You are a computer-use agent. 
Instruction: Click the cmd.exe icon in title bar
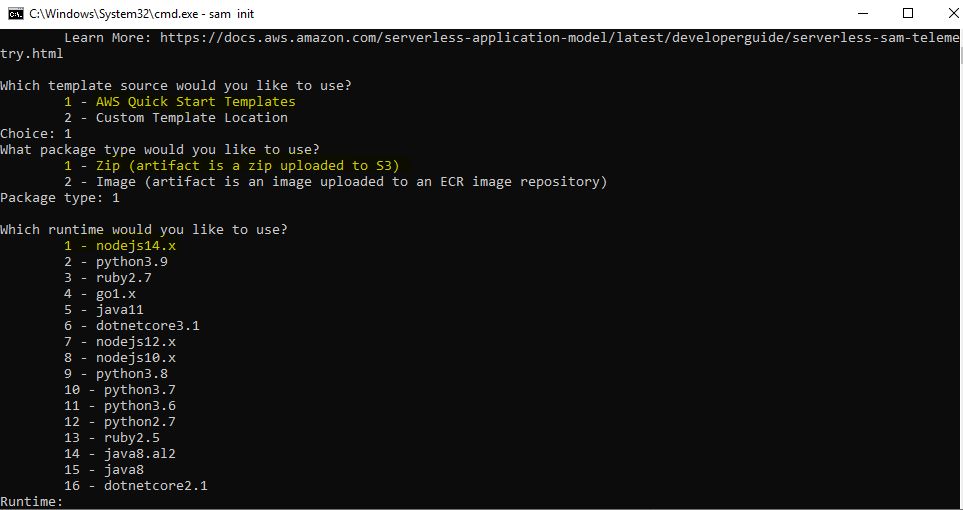point(15,13)
